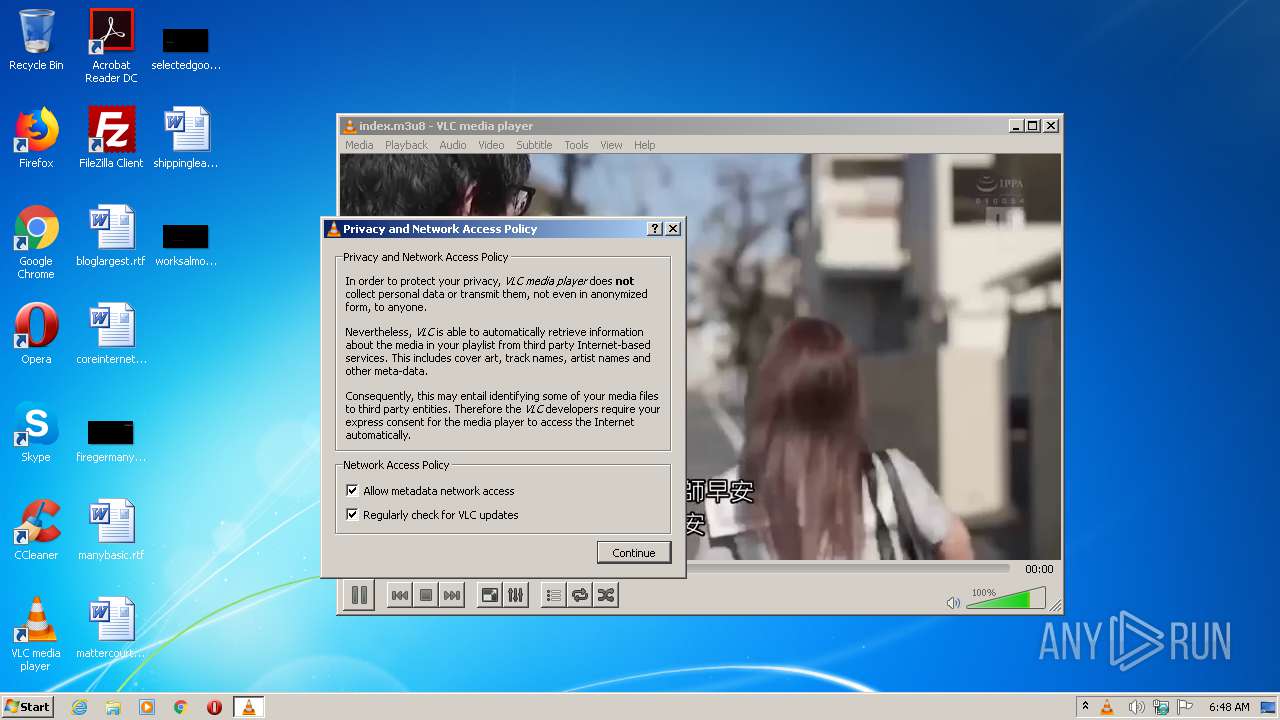Open the View menu

611,145
